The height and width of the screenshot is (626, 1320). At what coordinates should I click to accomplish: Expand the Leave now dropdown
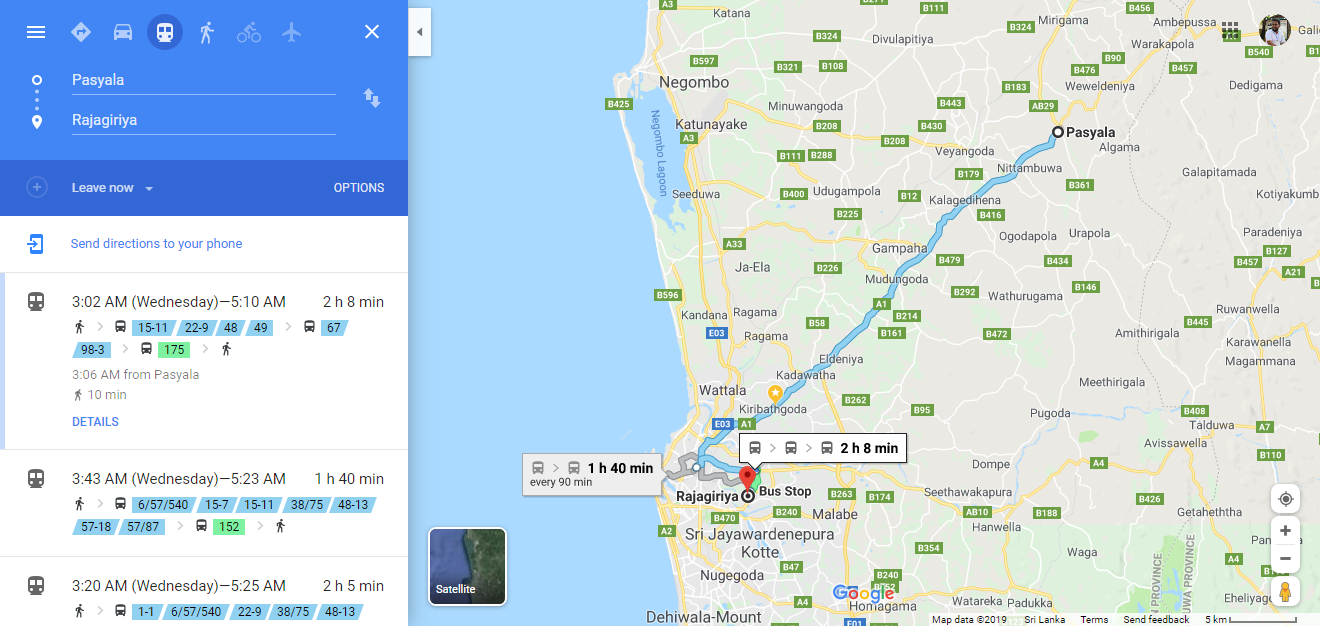tap(113, 188)
